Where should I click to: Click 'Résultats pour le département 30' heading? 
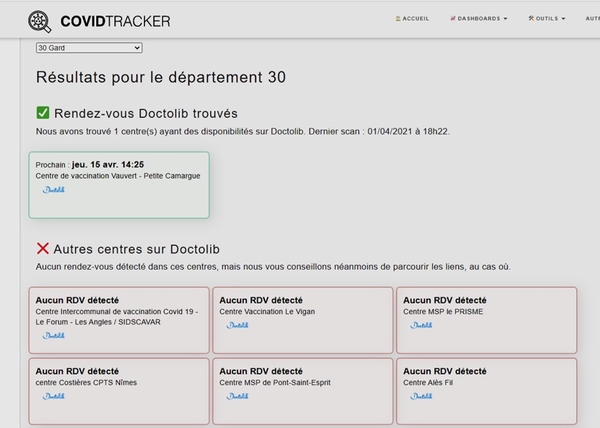[x=161, y=77]
